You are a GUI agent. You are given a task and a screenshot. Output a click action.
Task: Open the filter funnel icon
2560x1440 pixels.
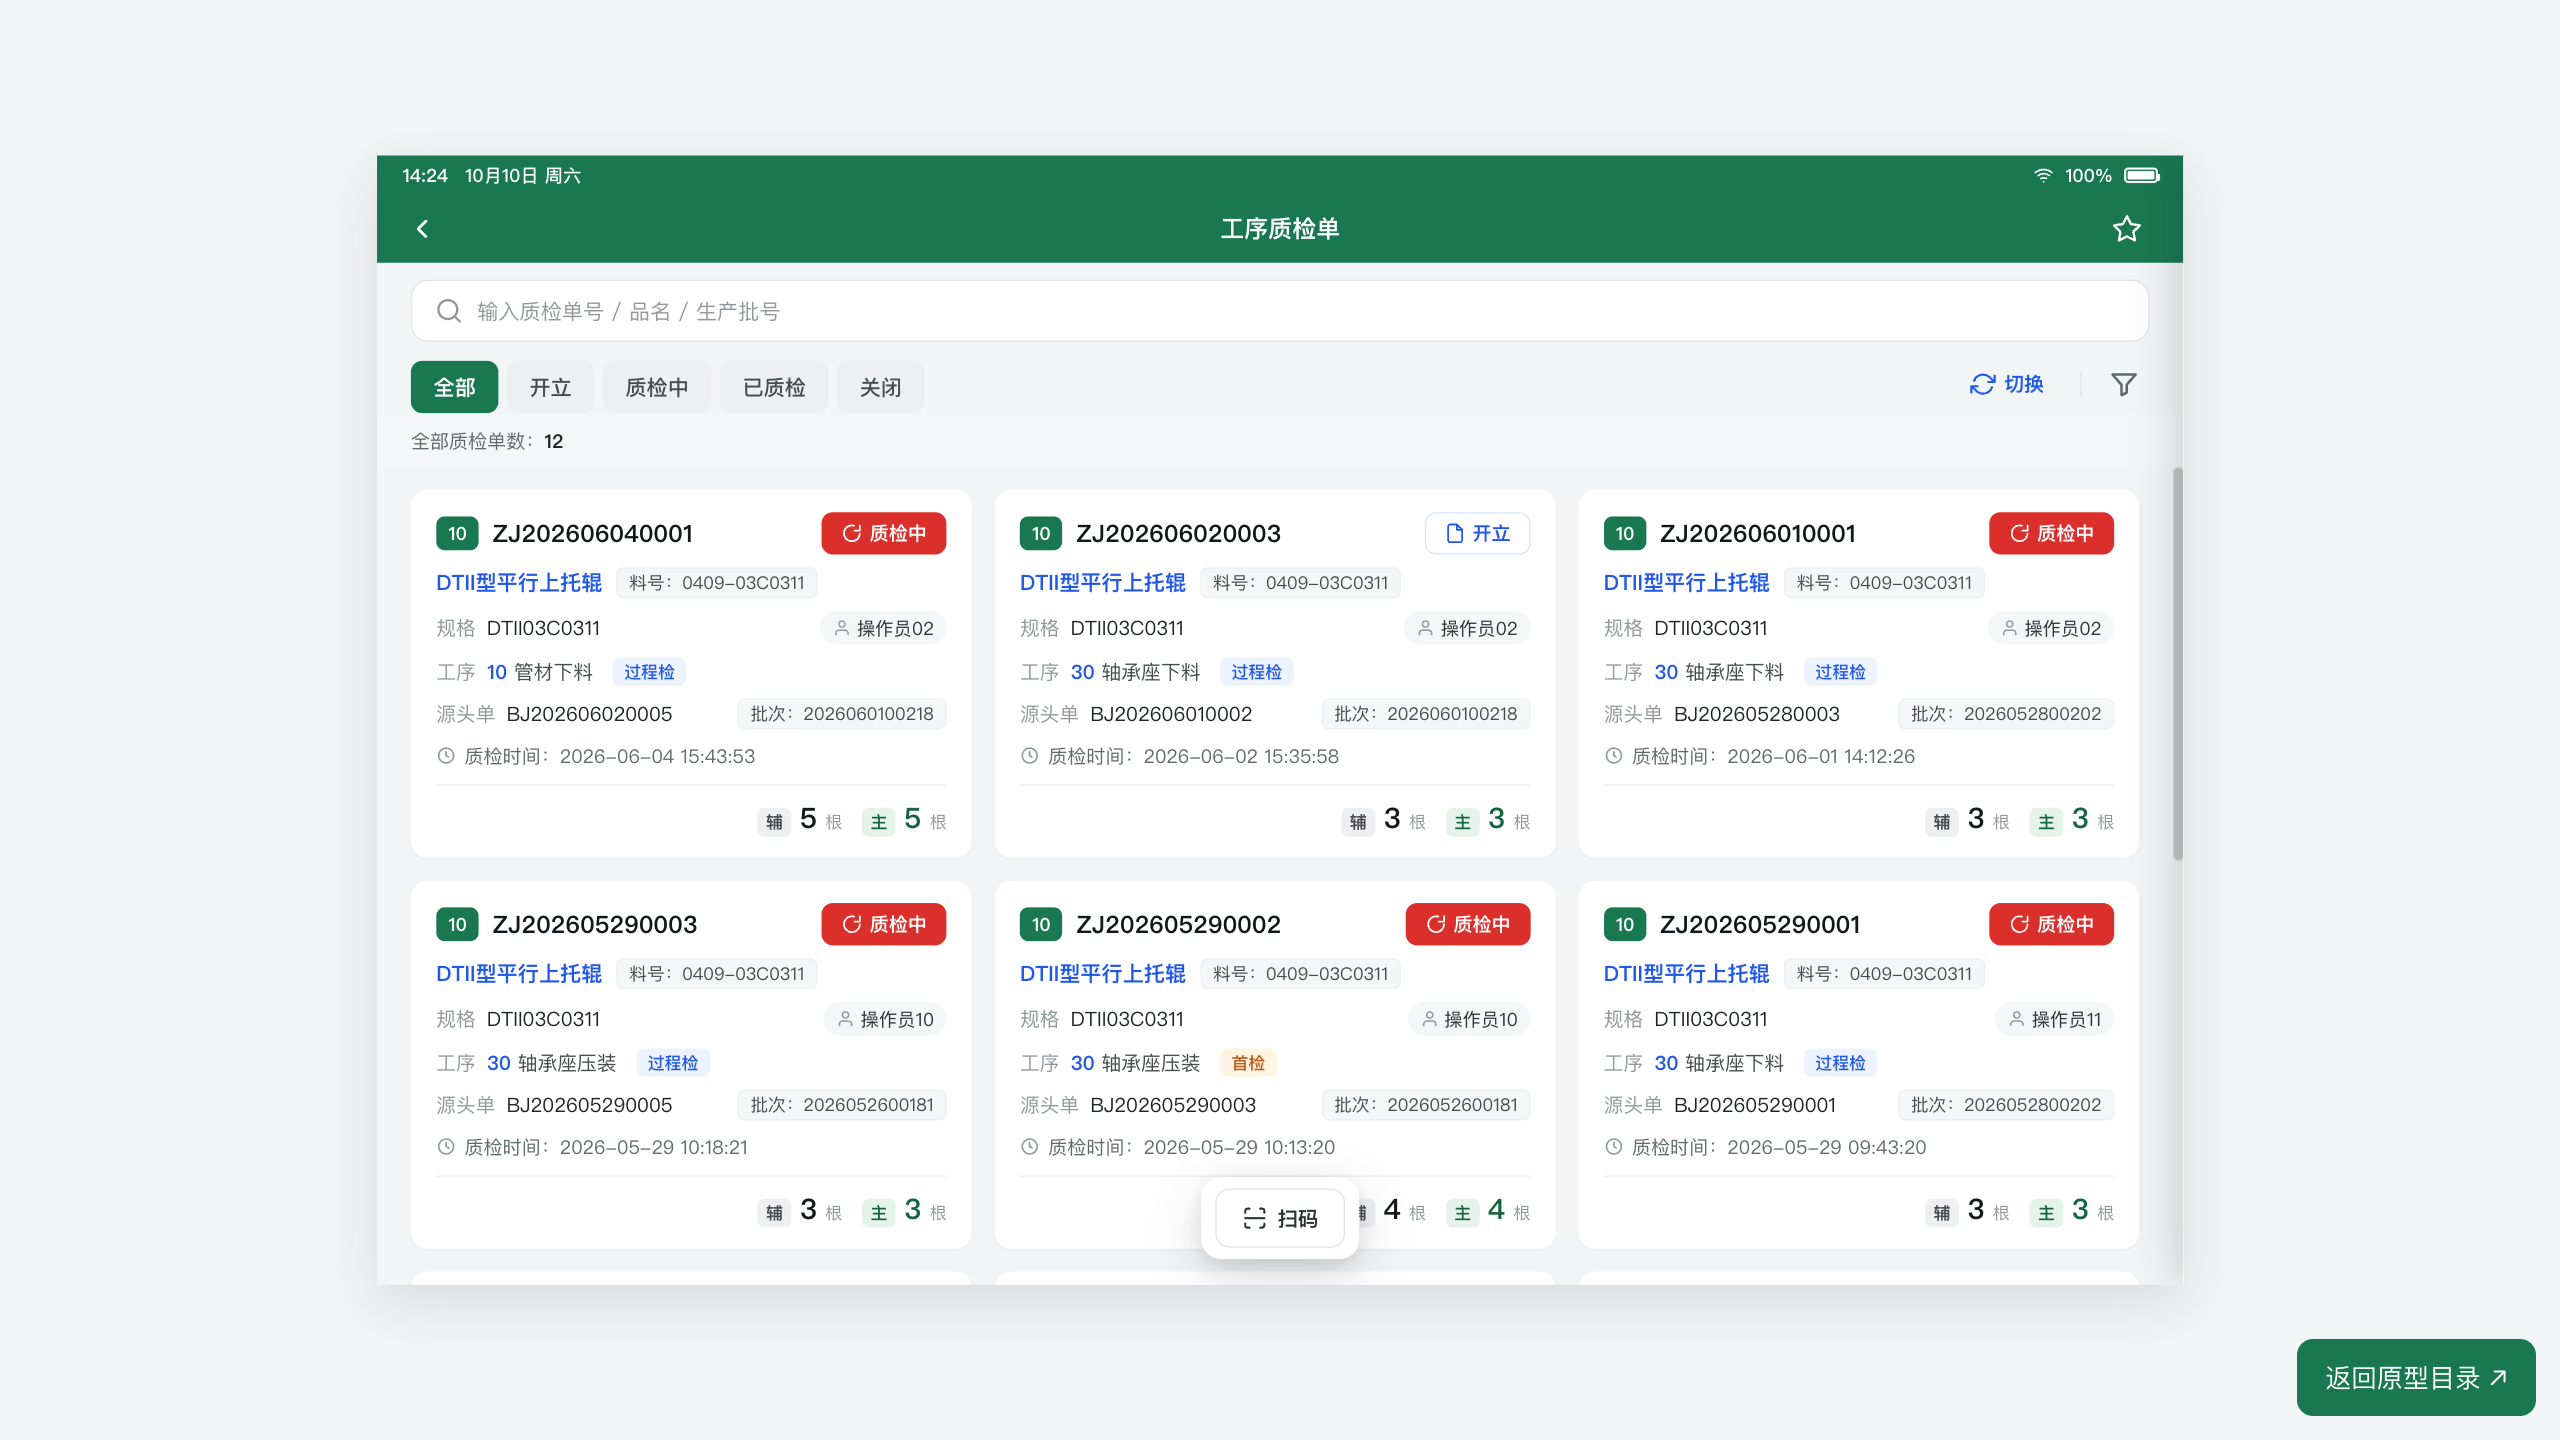pyautogui.click(x=2123, y=384)
